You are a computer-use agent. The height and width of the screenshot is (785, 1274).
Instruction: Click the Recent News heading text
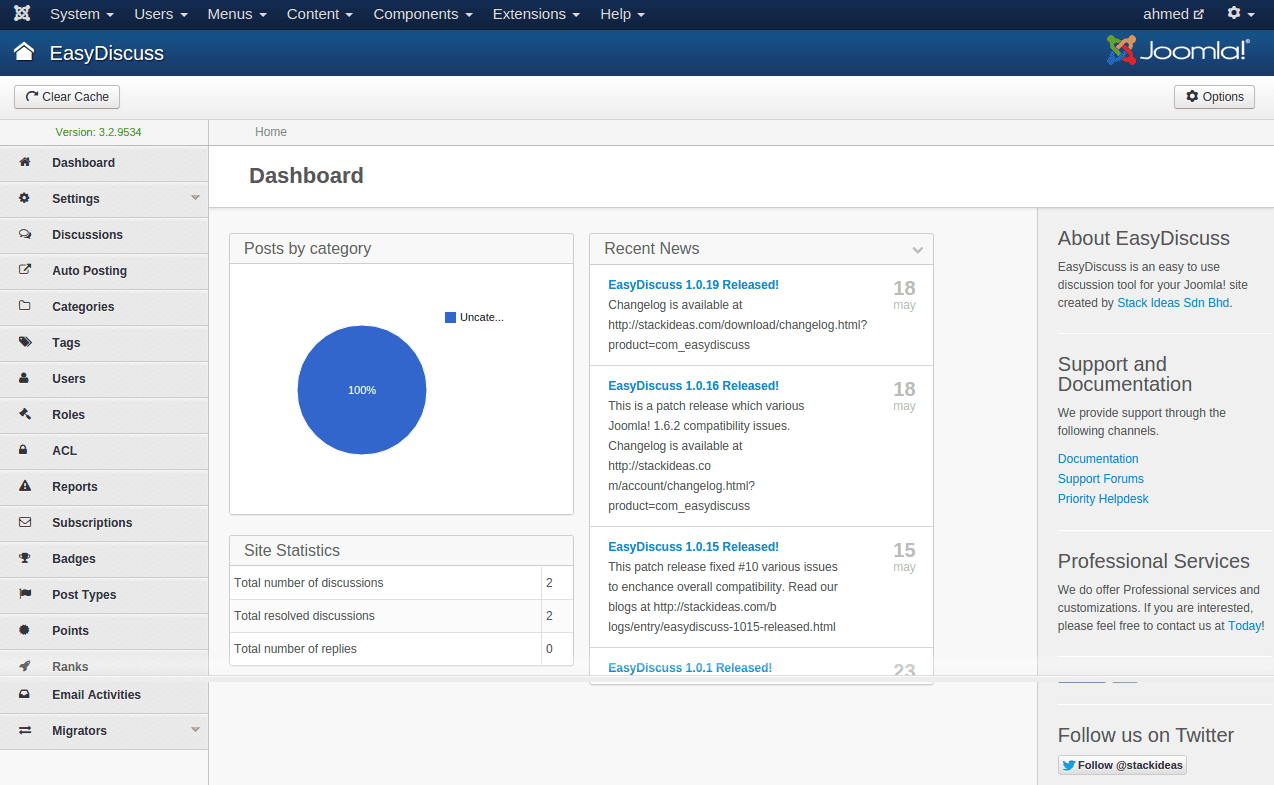652,249
